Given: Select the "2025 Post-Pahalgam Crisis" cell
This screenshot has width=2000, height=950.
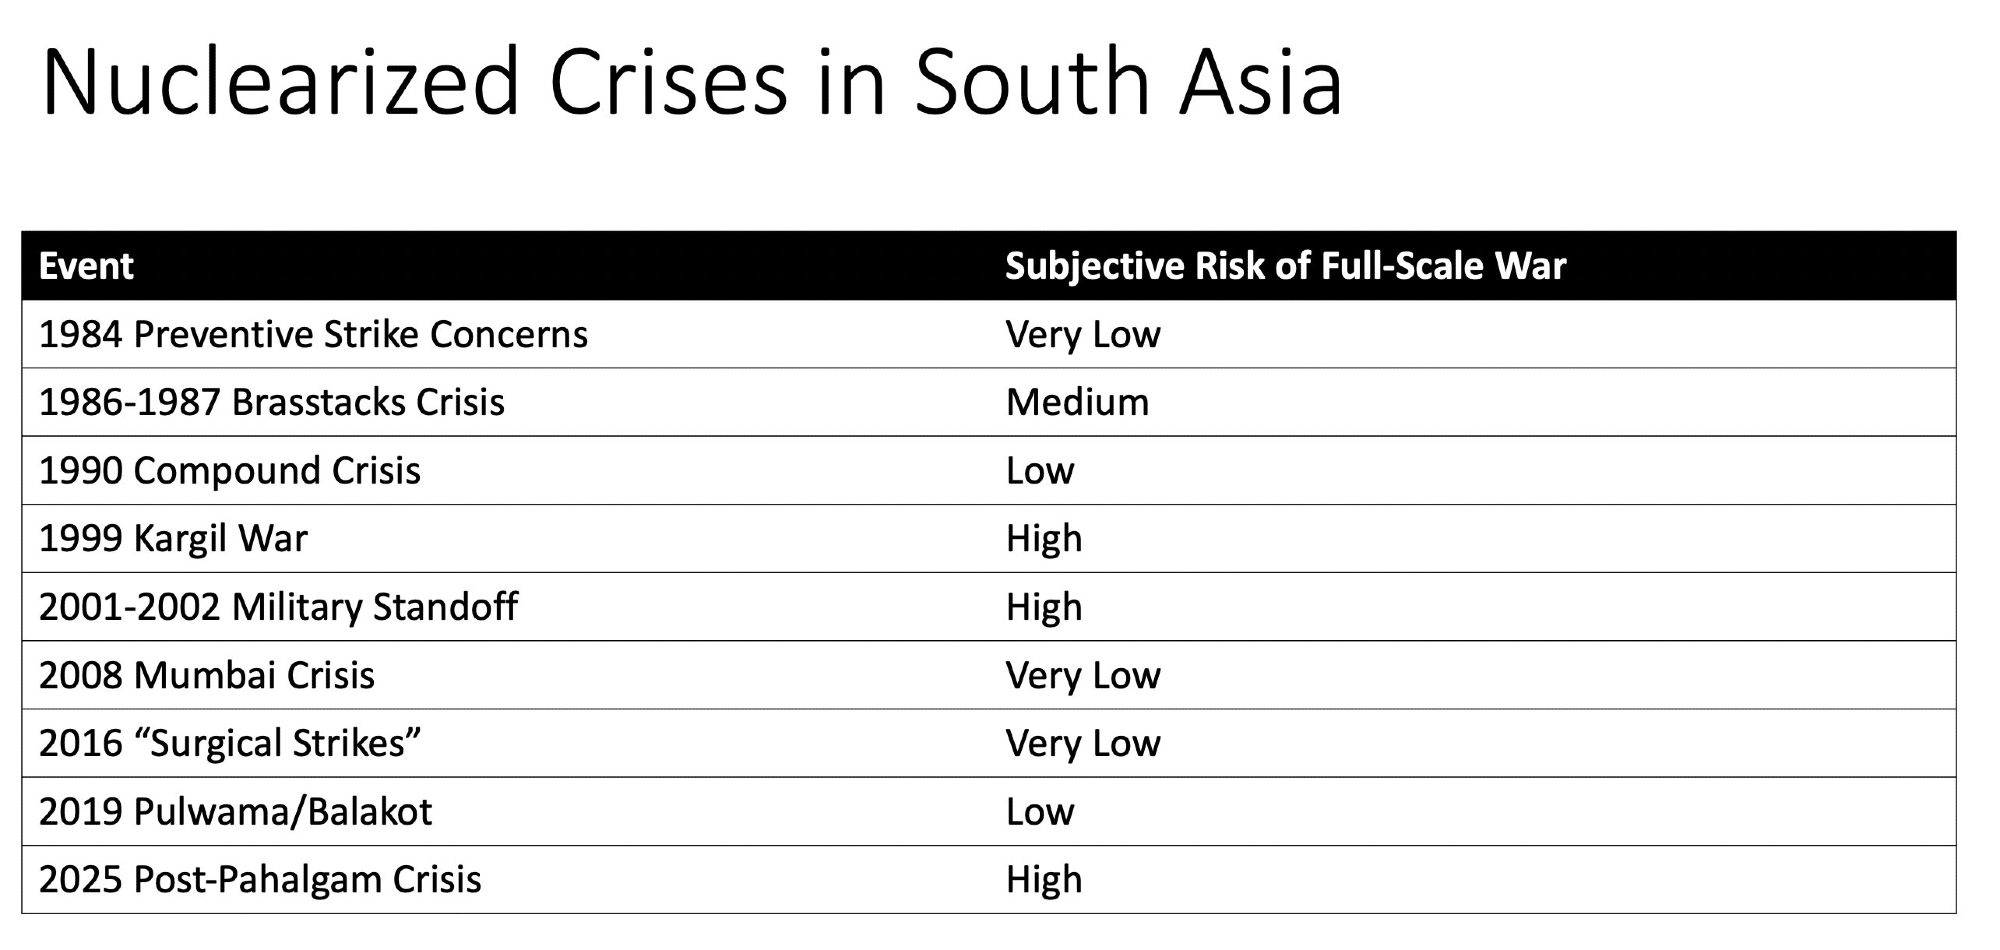Looking at the screenshot, I should pos(260,879).
